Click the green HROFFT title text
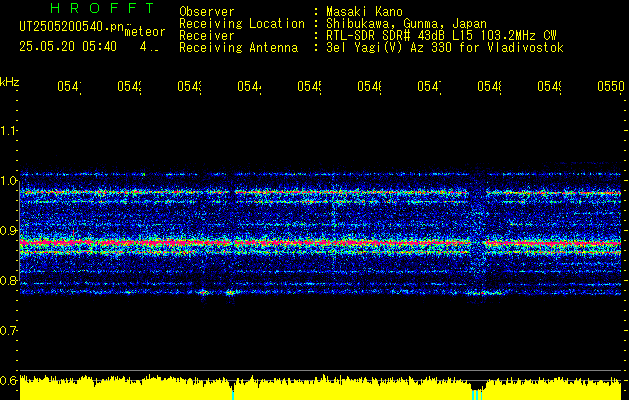Image resolution: width=629 pixels, height=400 pixels. pos(102,8)
